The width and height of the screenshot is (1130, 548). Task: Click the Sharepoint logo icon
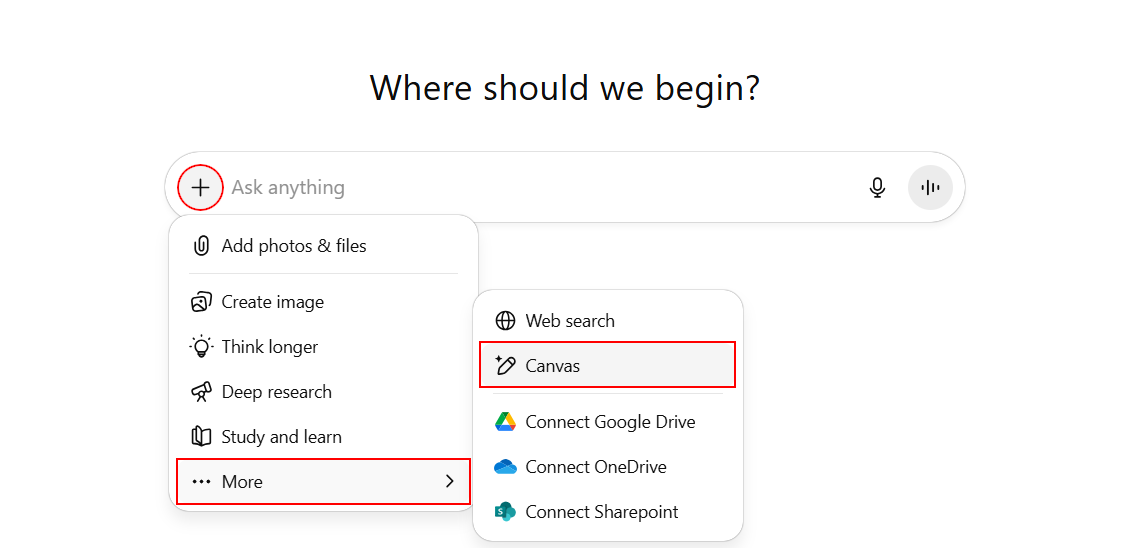click(506, 512)
